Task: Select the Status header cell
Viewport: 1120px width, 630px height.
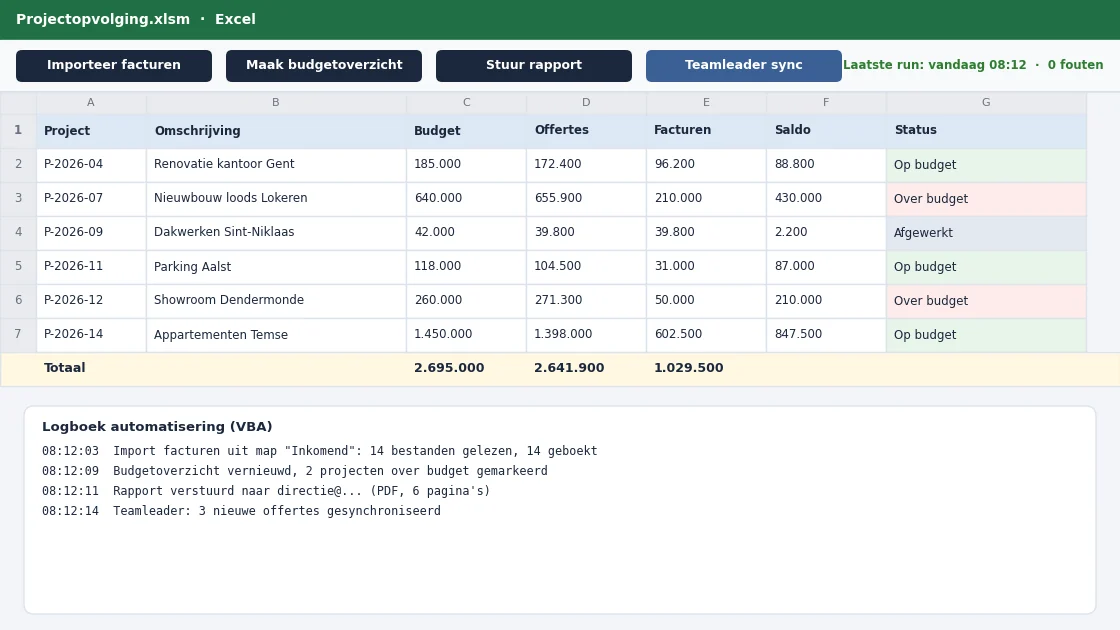Action: tap(986, 130)
